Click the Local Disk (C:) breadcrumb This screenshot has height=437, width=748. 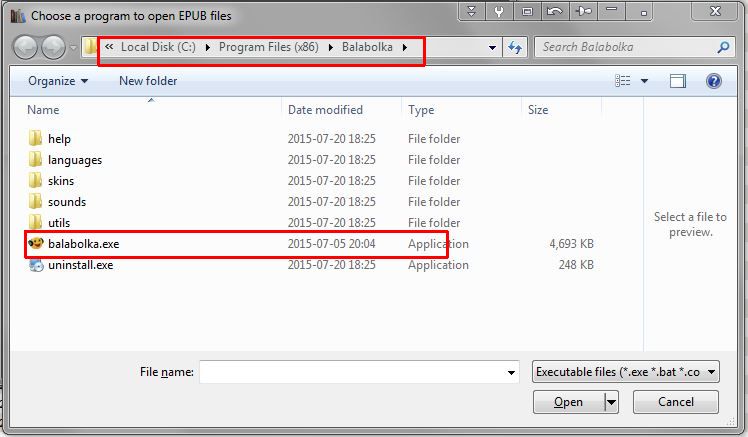[x=158, y=47]
